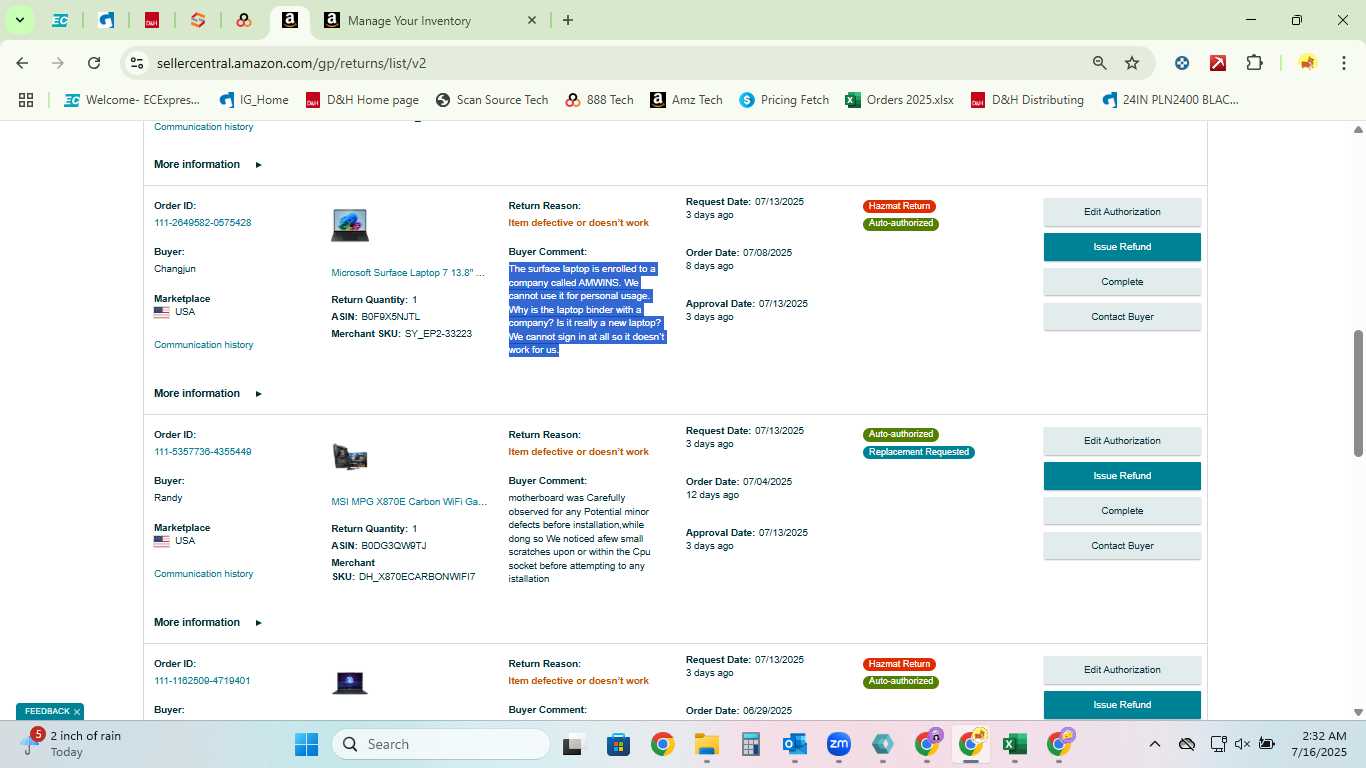This screenshot has height=768, width=1366.
Task: Edit Authorization for the MSI motherboard return
Action: [1122, 441]
